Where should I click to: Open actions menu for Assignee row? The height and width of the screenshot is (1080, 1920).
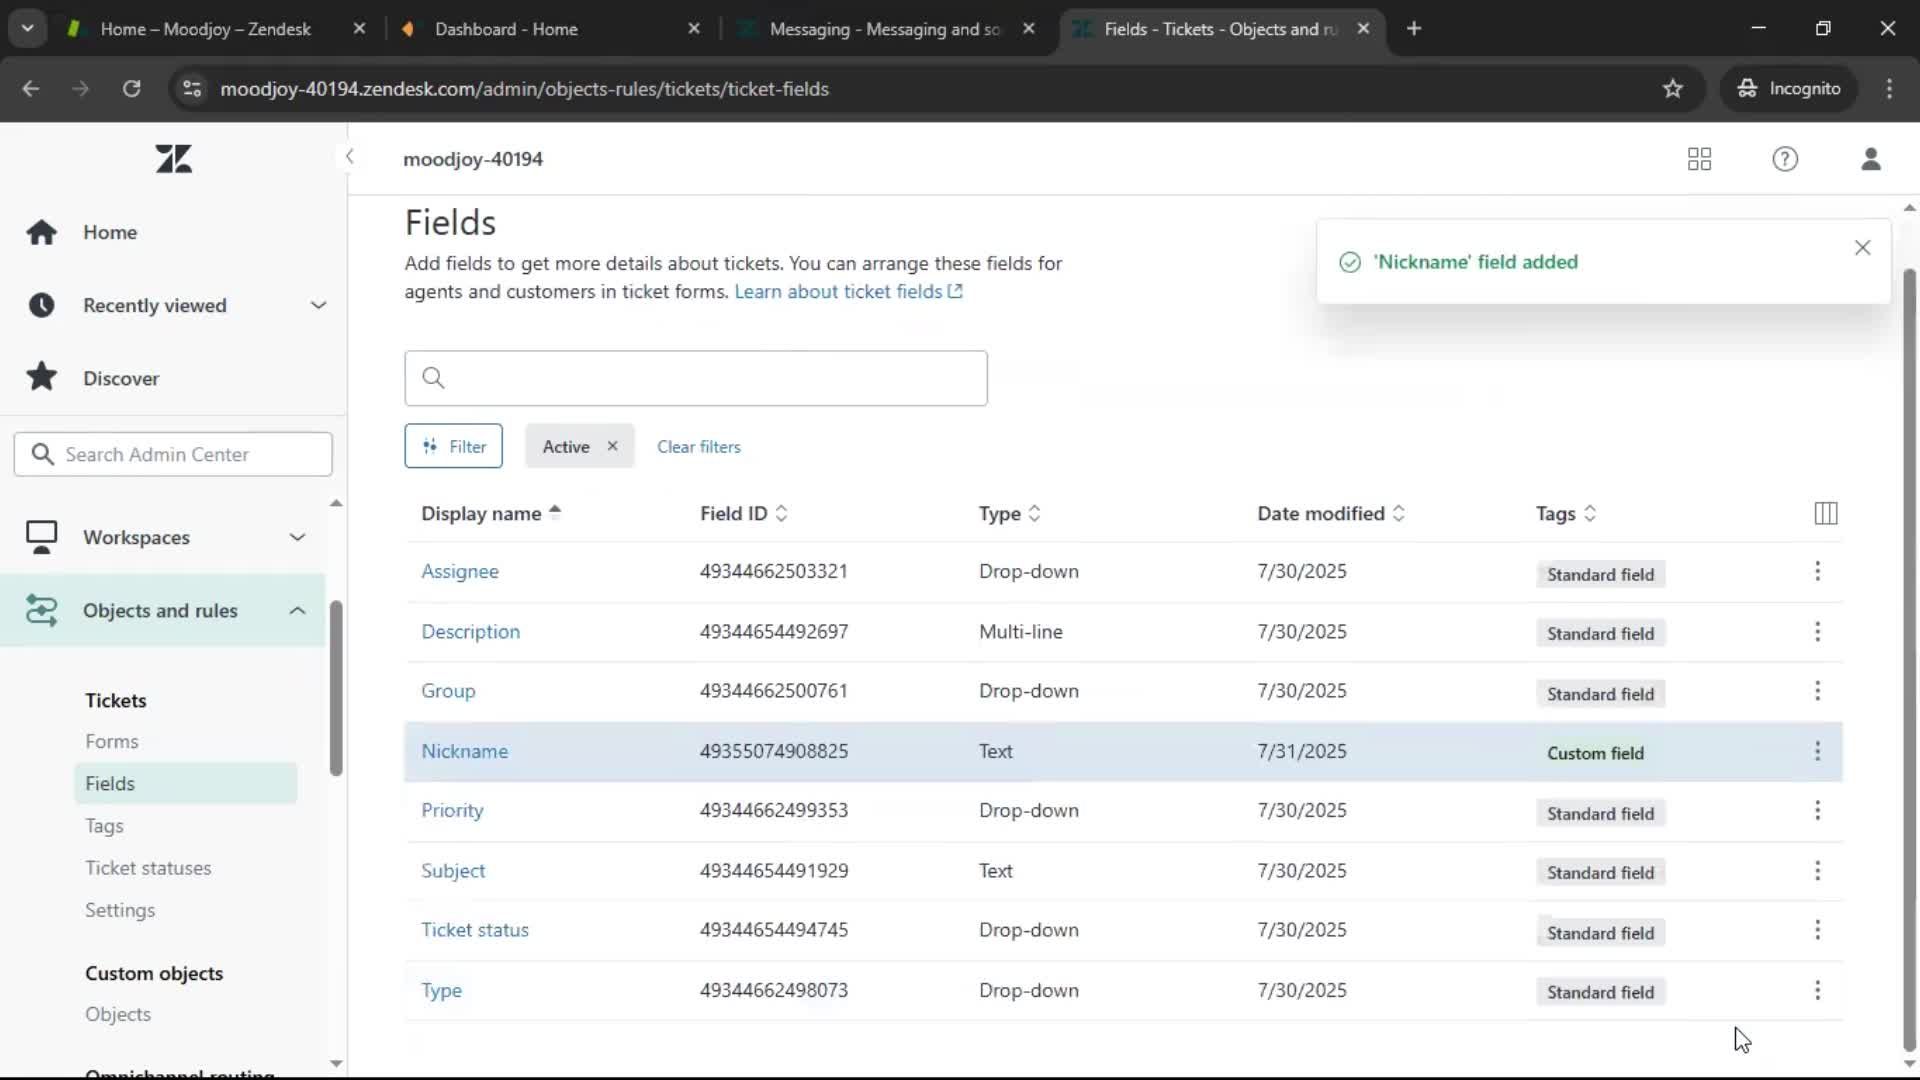click(x=1817, y=571)
